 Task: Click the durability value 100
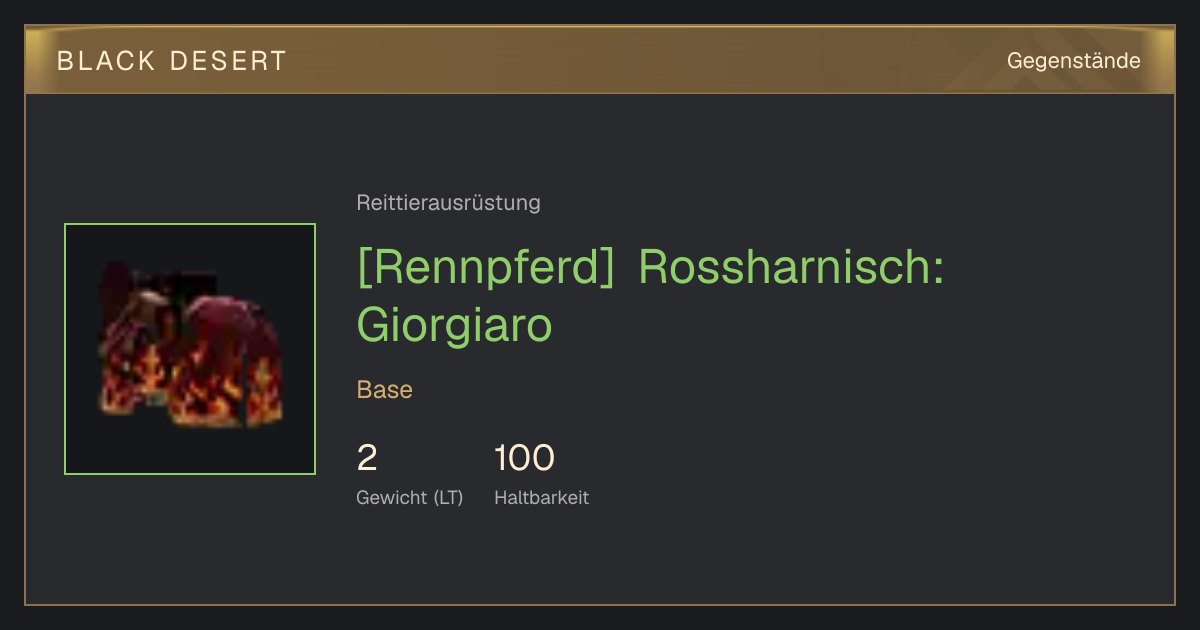[x=524, y=458]
